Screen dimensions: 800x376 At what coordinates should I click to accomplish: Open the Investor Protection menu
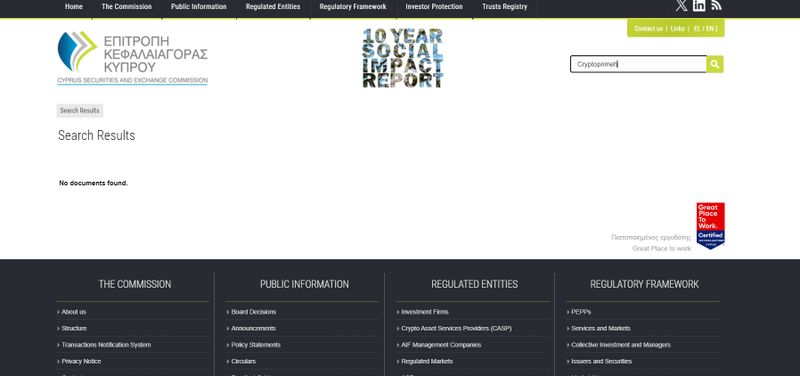[434, 7]
